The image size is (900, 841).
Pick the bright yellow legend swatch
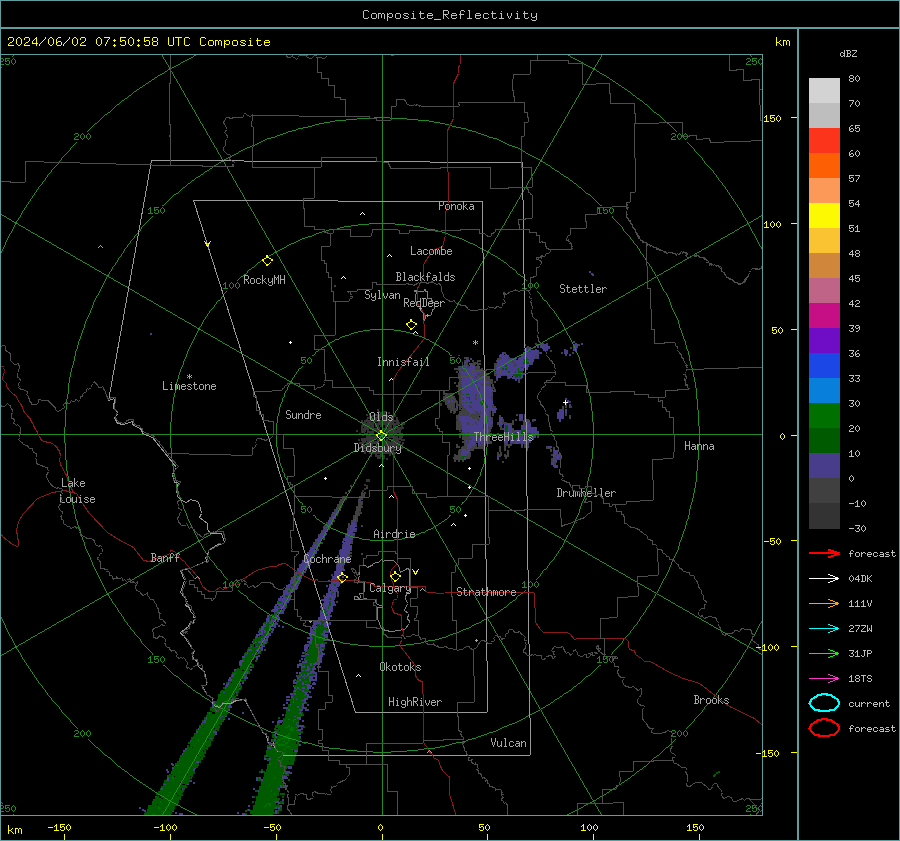(824, 215)
